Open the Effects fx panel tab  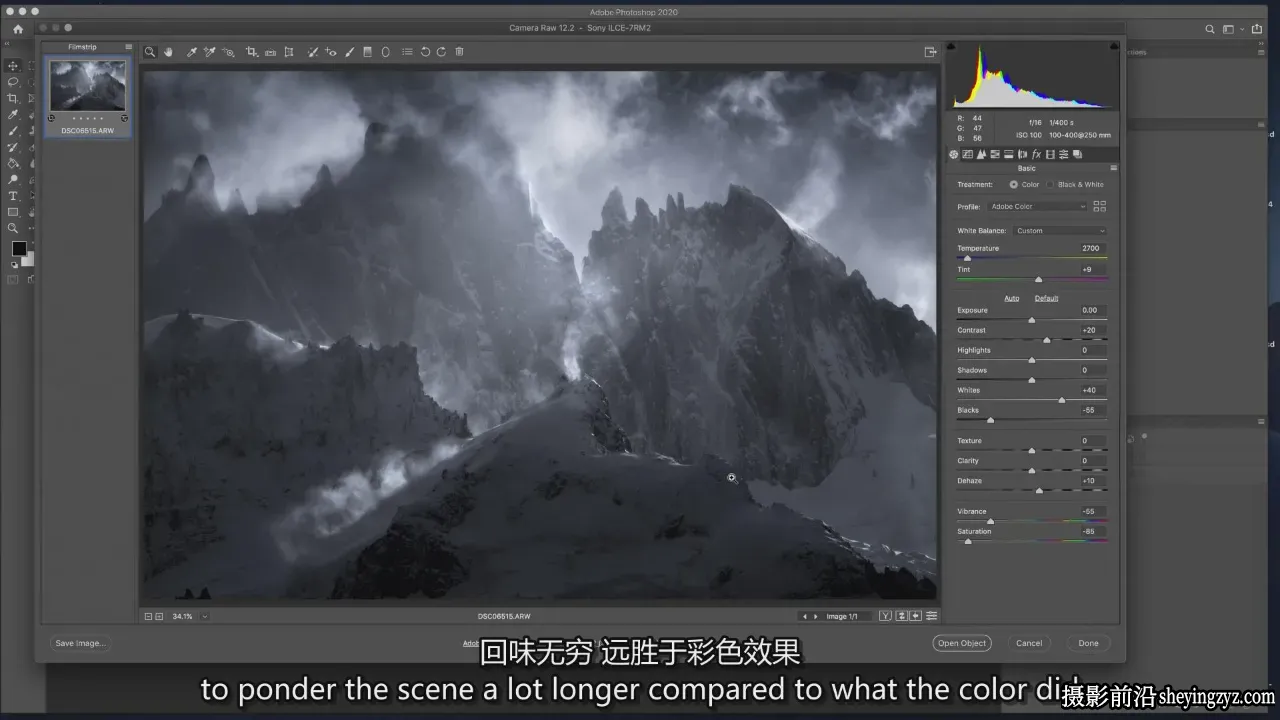click(x=1036, y=154)
